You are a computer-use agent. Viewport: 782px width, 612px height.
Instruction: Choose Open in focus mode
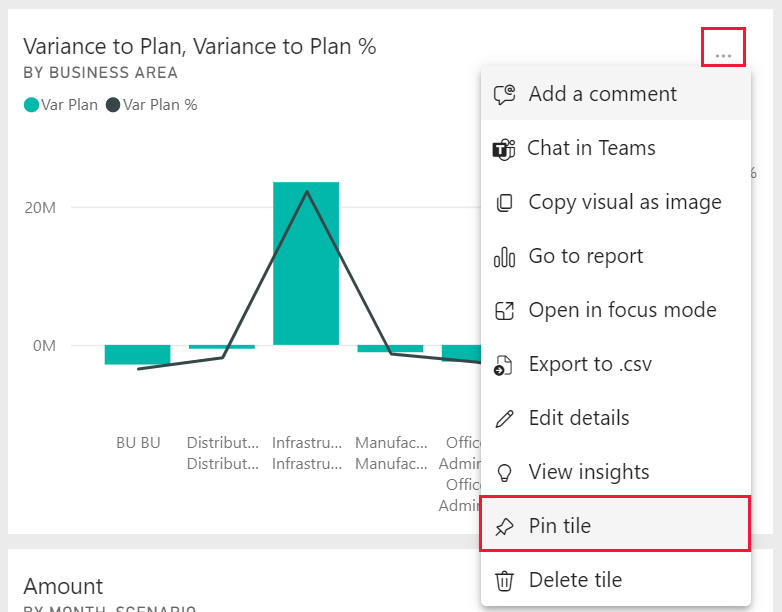(616, 310)
